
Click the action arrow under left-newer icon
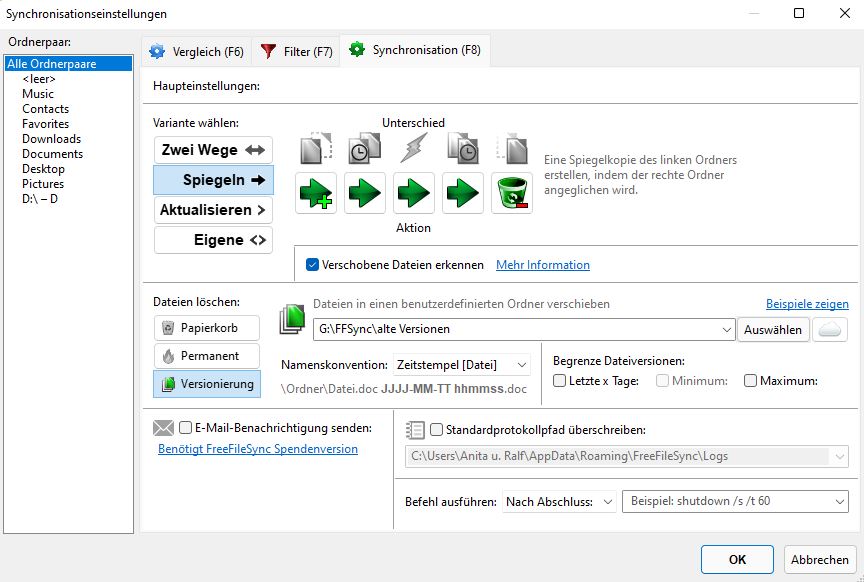click(365, 193)
